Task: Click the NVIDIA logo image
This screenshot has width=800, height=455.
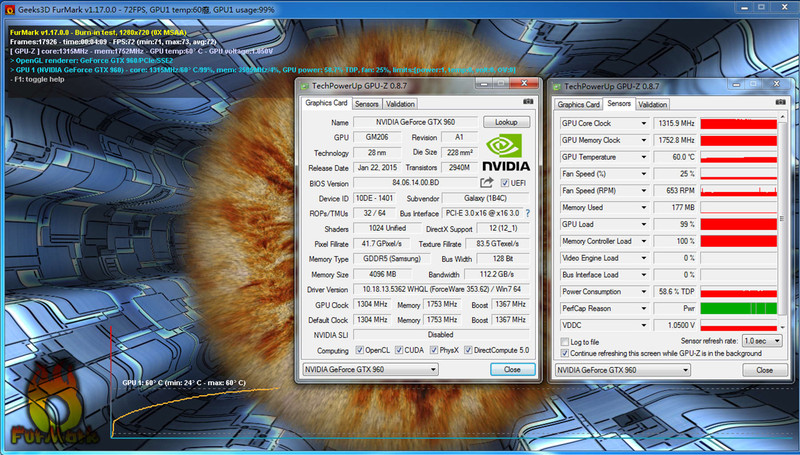Action: click(x=507, y=152)
